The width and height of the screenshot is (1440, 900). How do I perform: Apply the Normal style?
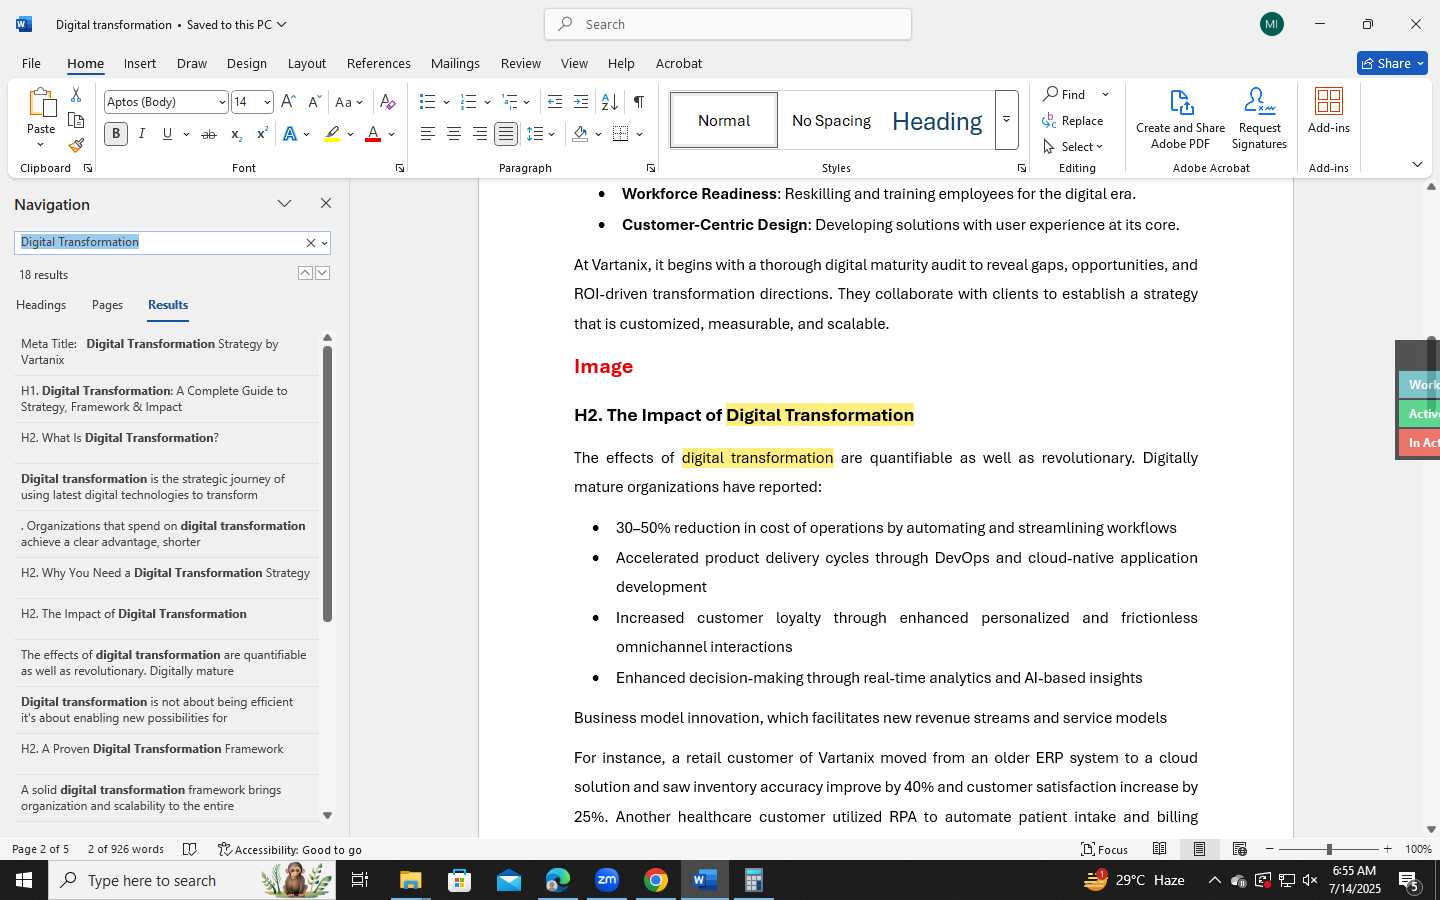724,120
